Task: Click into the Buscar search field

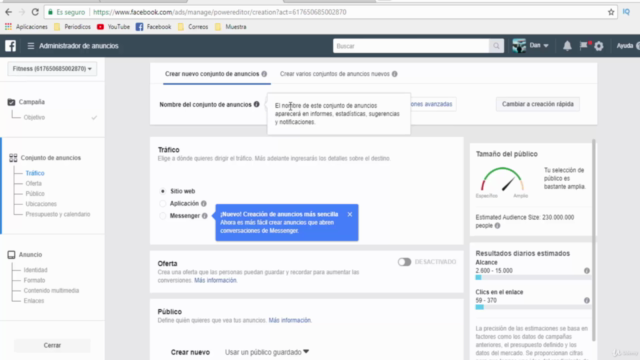Action: 411,46
